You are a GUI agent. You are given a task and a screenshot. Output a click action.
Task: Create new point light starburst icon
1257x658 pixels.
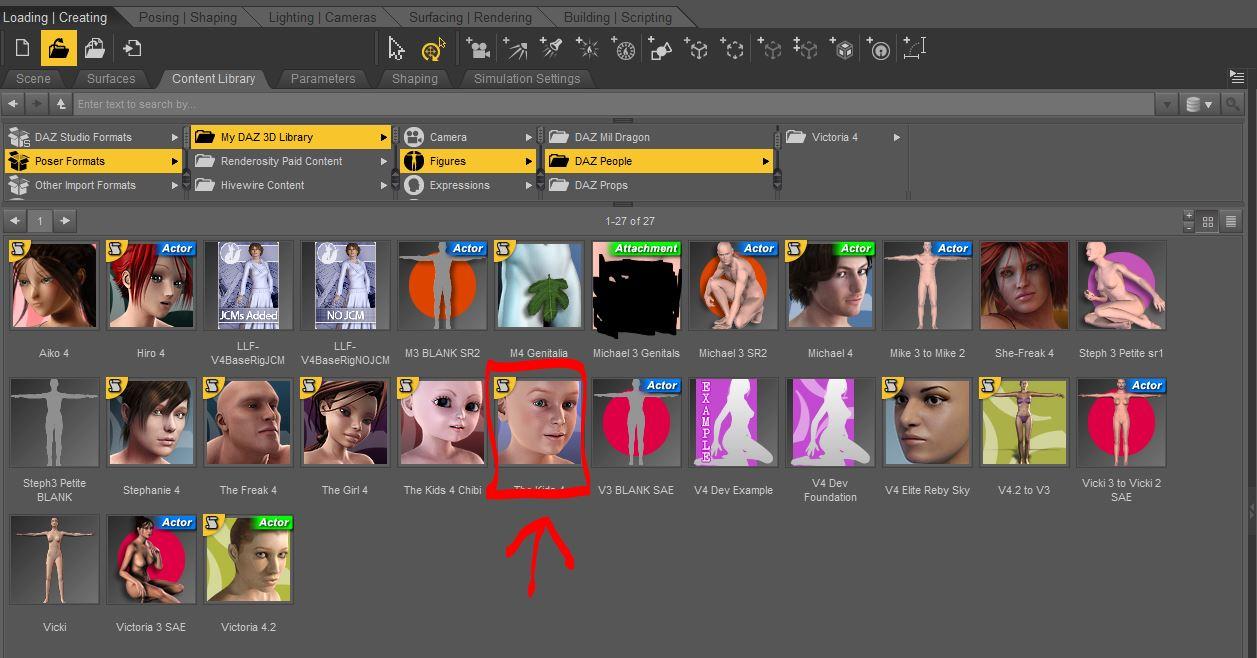pyautogui.click(x=588, y=48)
